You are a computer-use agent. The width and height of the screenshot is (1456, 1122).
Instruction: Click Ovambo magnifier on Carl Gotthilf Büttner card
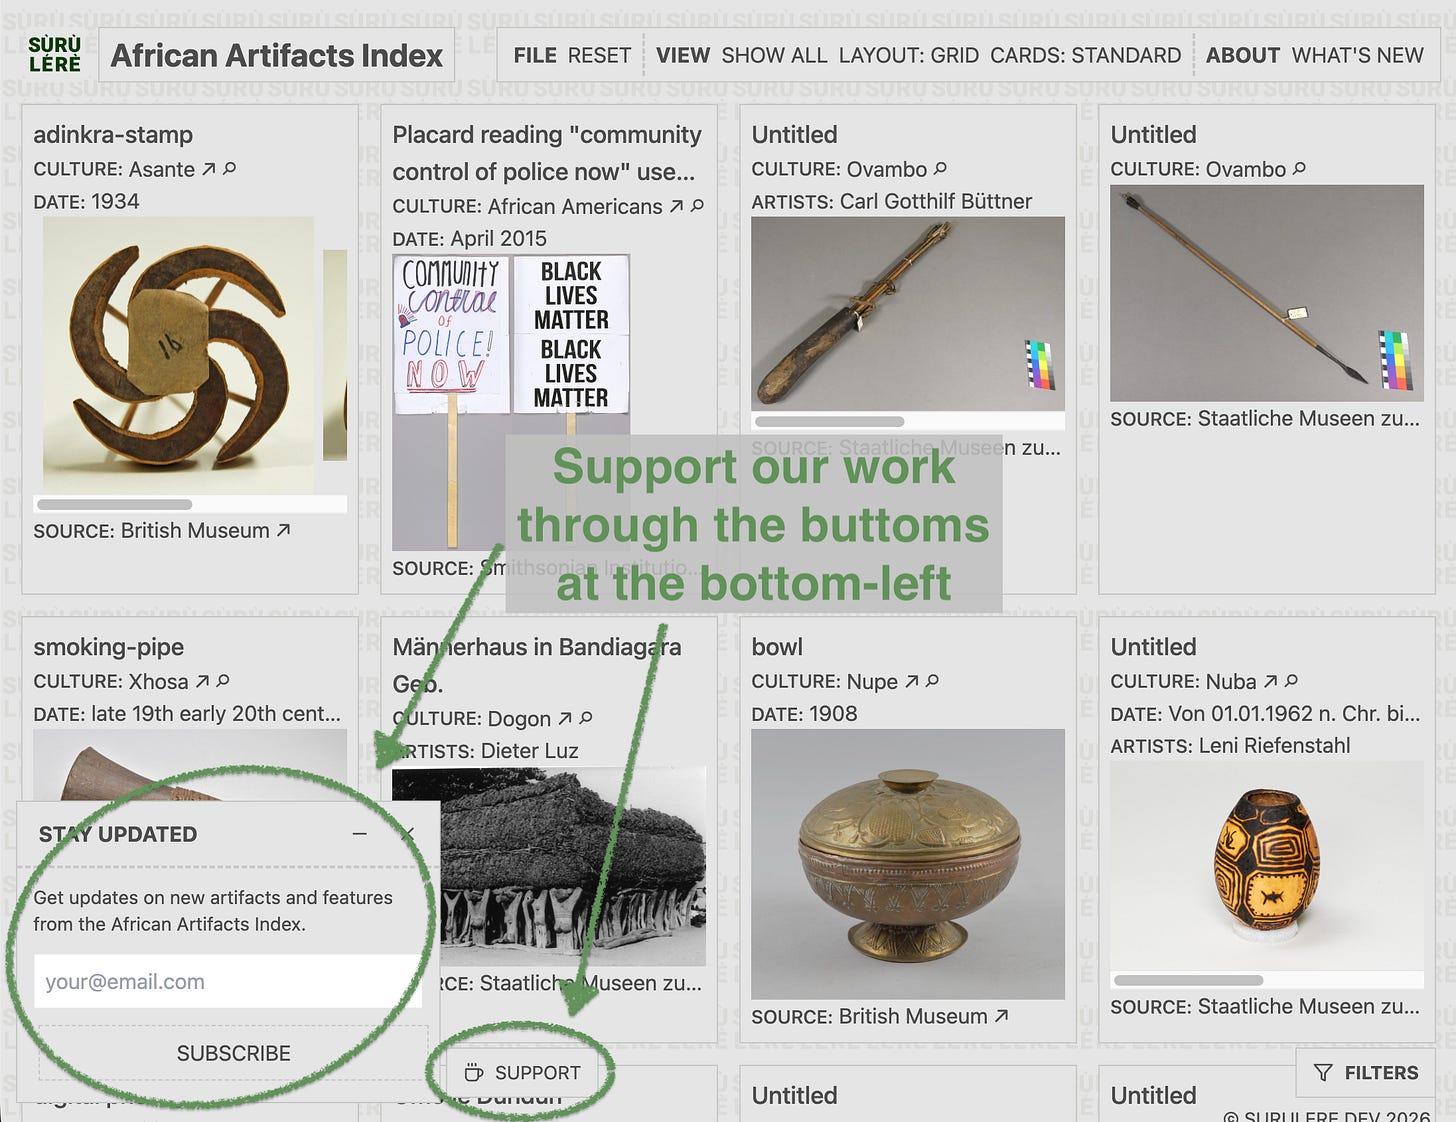pyautogui.click(x=940, y=169)
